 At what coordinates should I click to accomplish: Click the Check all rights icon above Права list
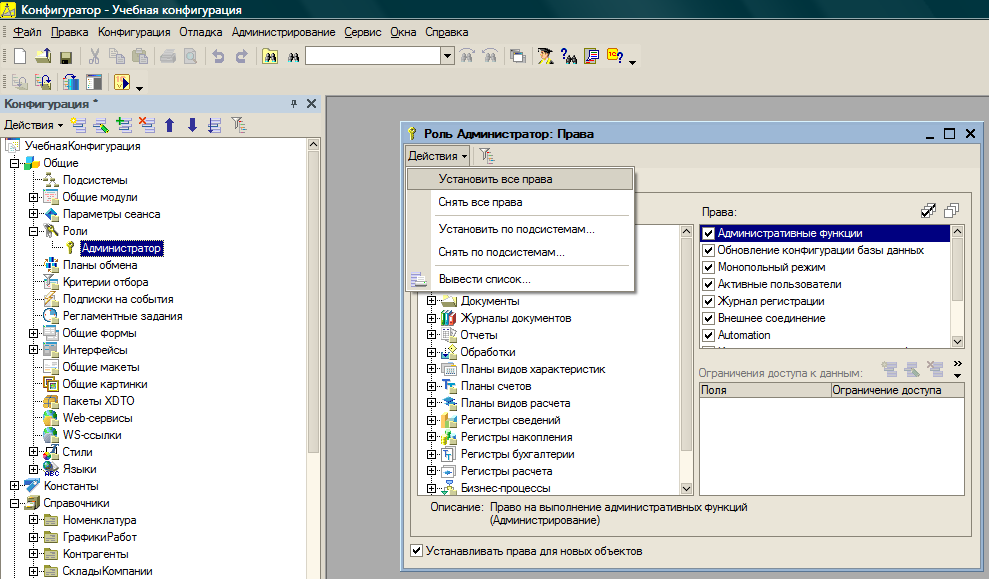click(929, 211)
